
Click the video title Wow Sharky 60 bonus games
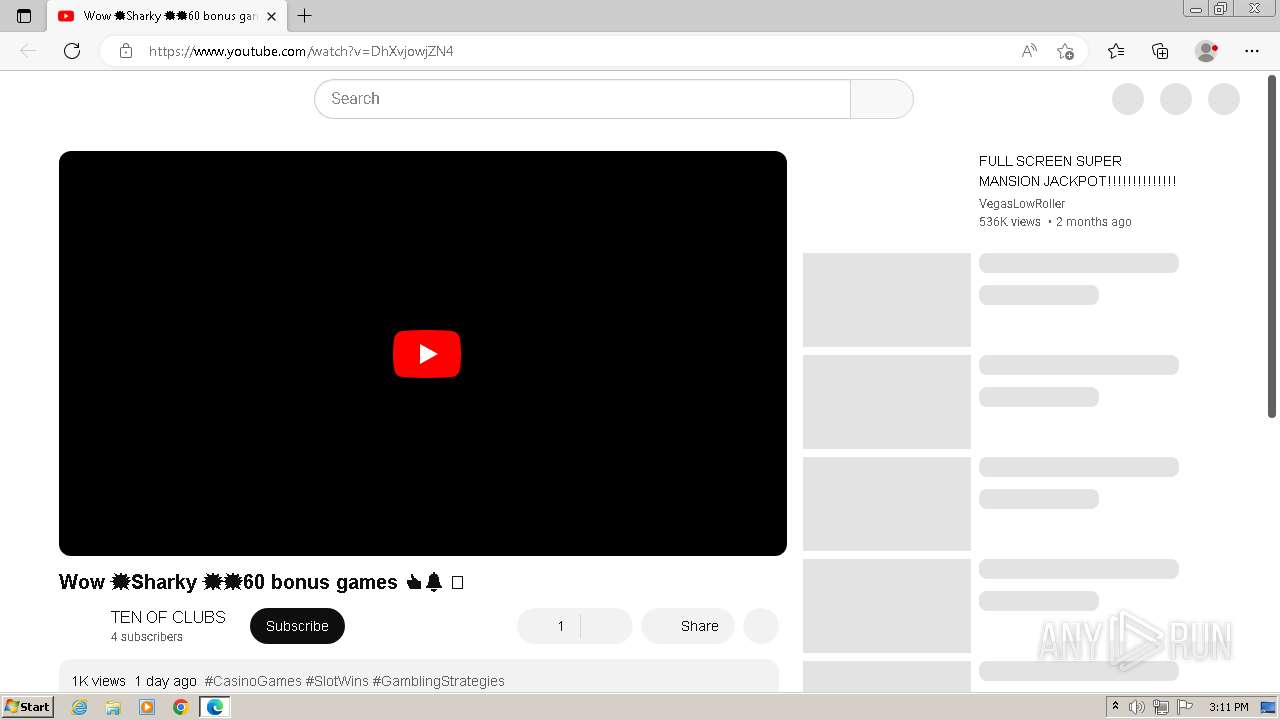coord(261,582)
